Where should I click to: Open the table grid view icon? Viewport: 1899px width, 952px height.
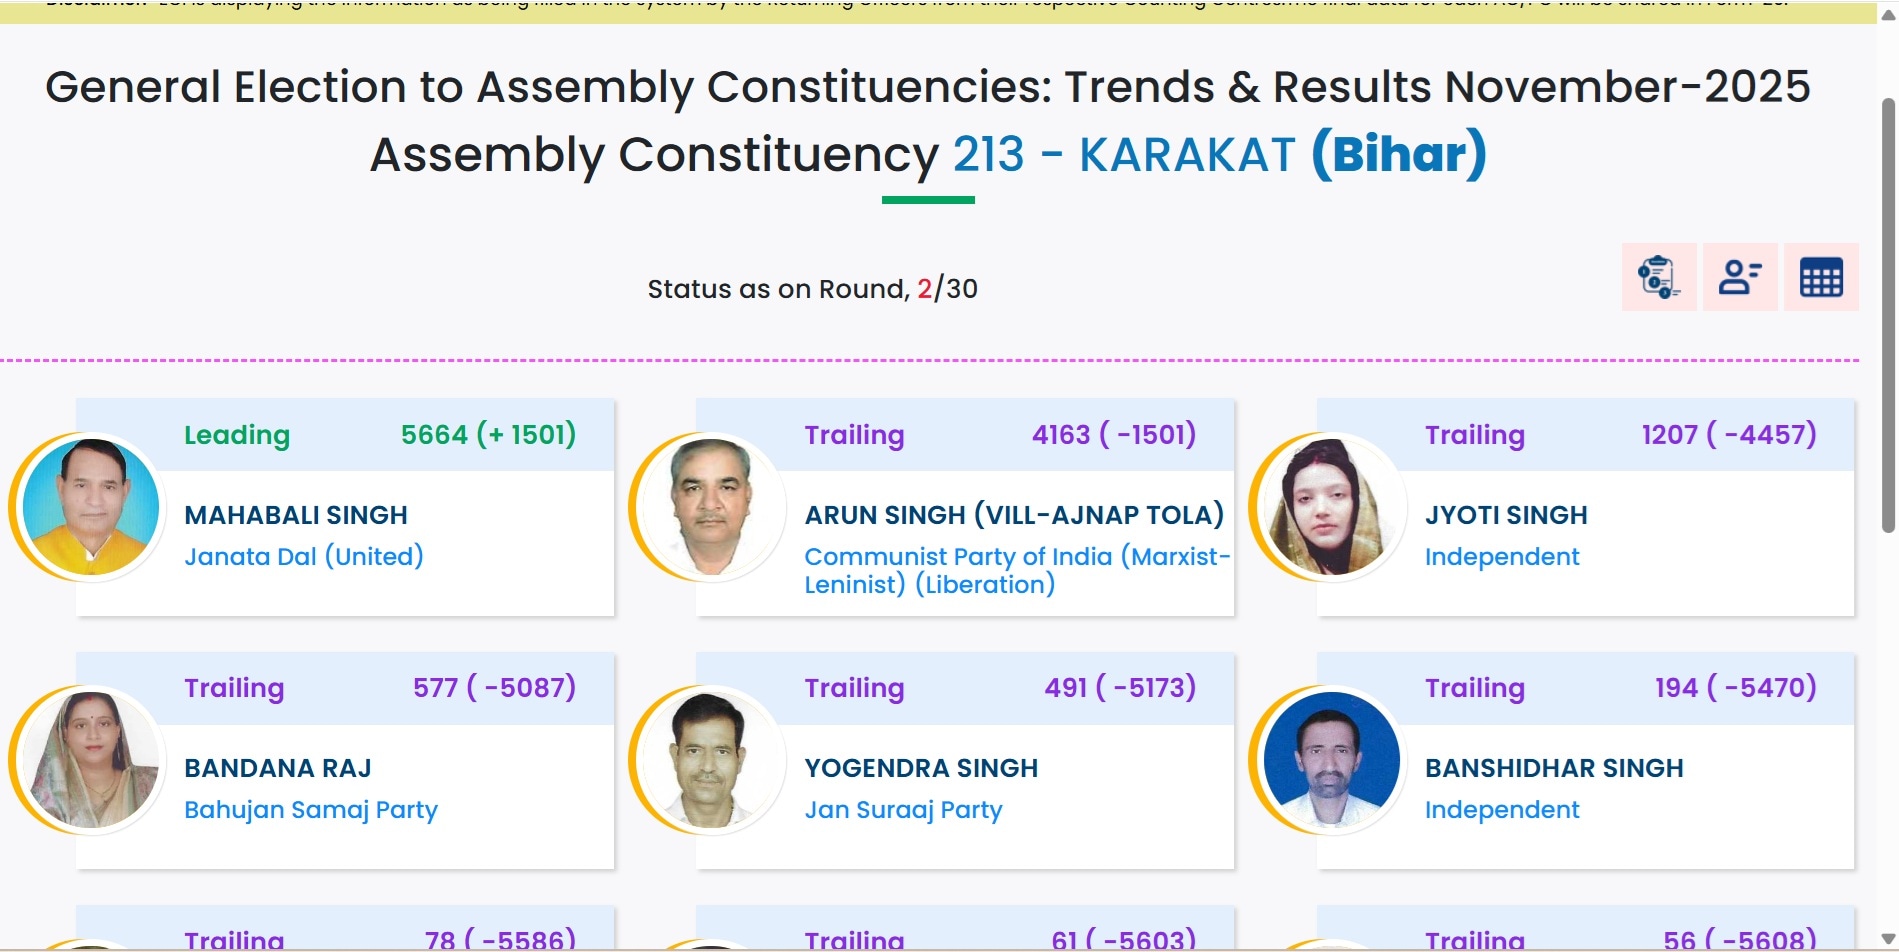pos(1822,276)
